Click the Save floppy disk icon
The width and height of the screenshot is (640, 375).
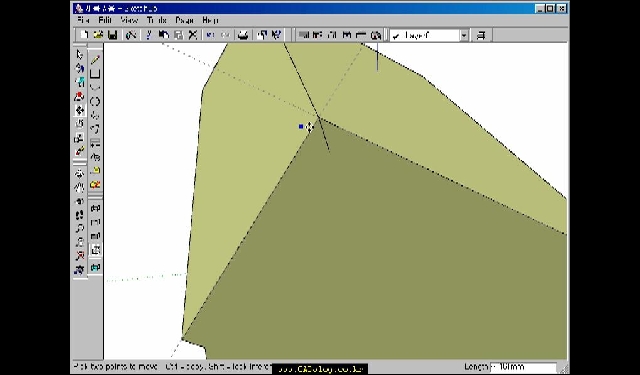point(113,35)
